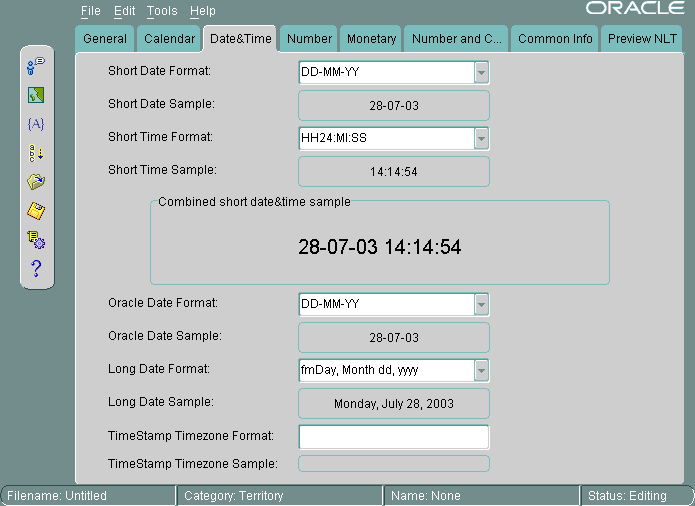Select the Number tab

[x=309, y=39]
